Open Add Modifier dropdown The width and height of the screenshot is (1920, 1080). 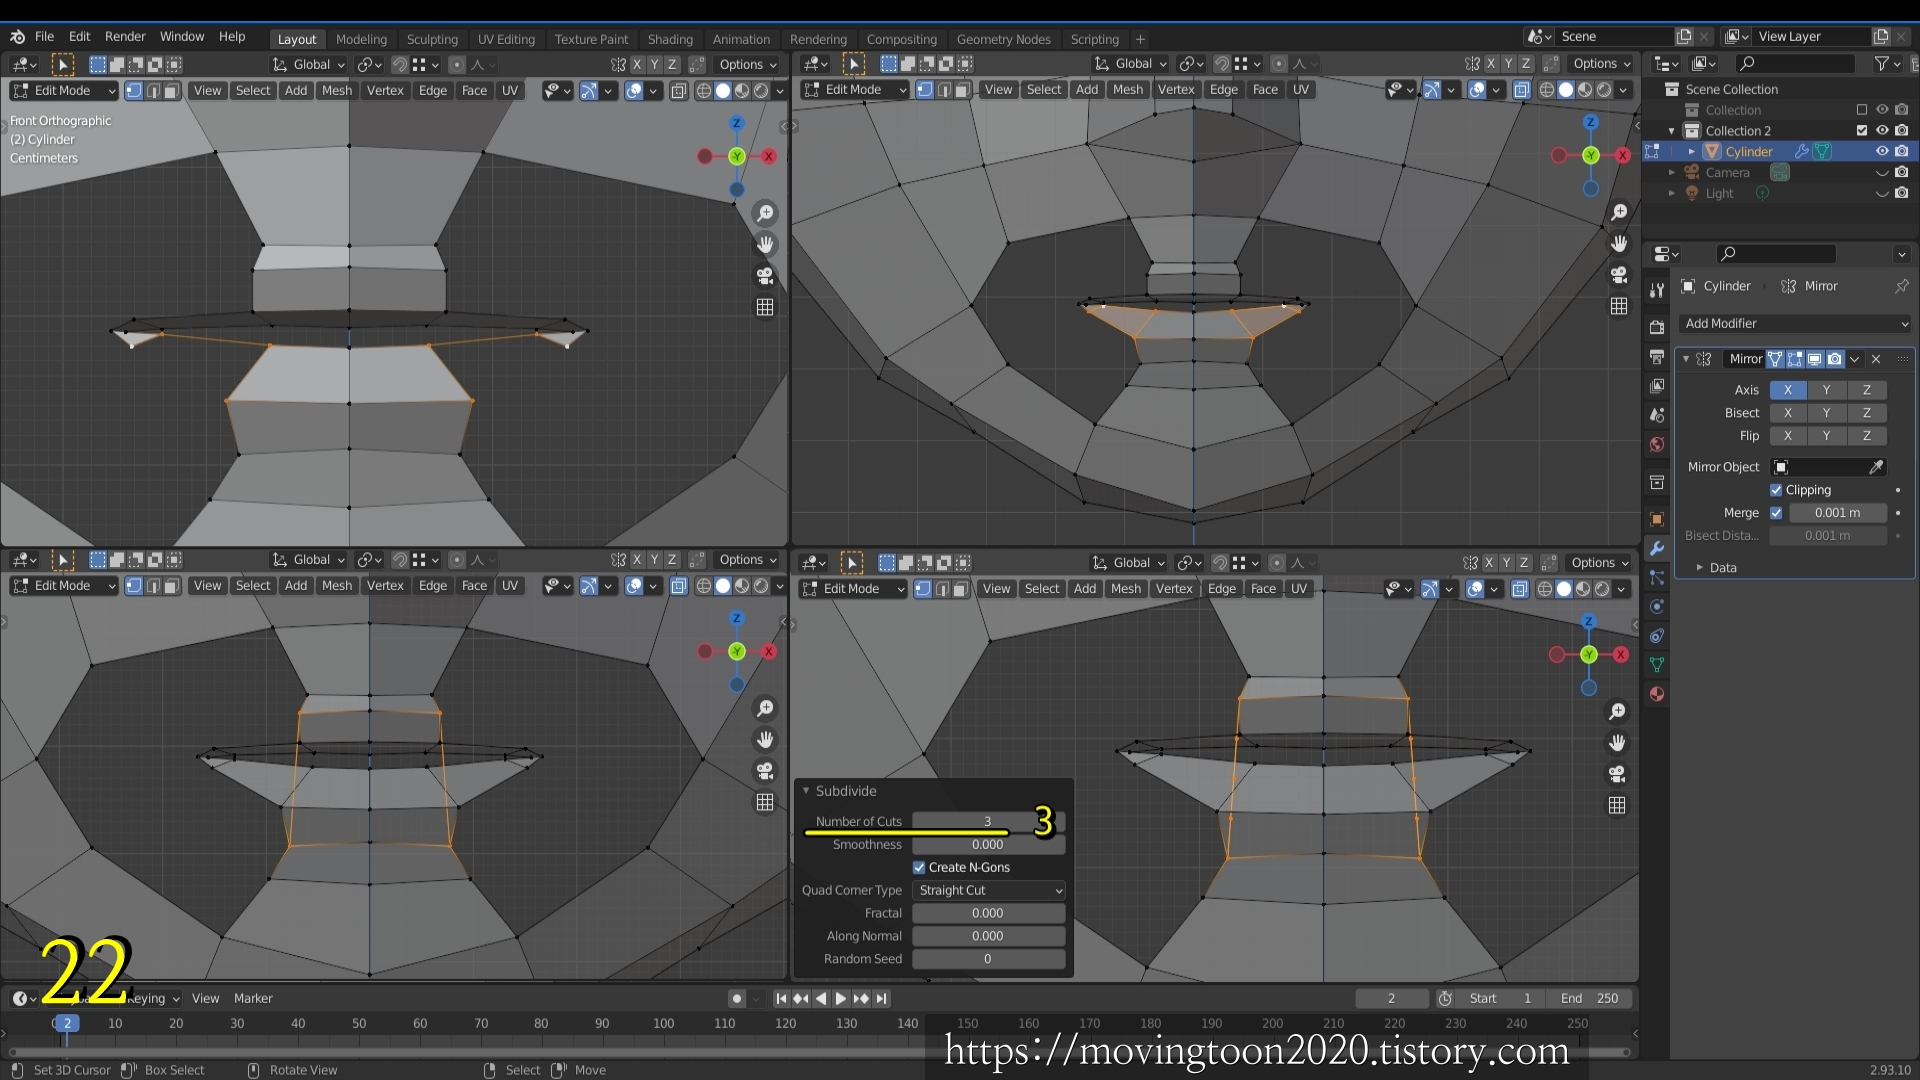[x=1796, y=323]
